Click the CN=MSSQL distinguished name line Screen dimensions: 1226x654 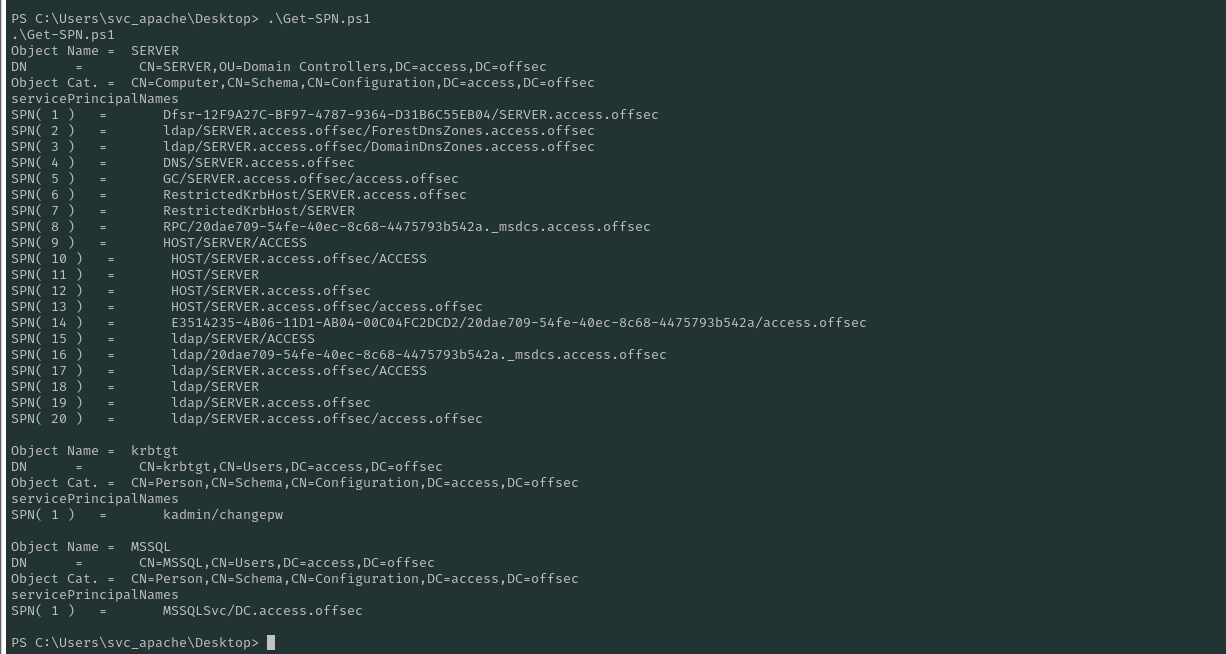point(286,563)
